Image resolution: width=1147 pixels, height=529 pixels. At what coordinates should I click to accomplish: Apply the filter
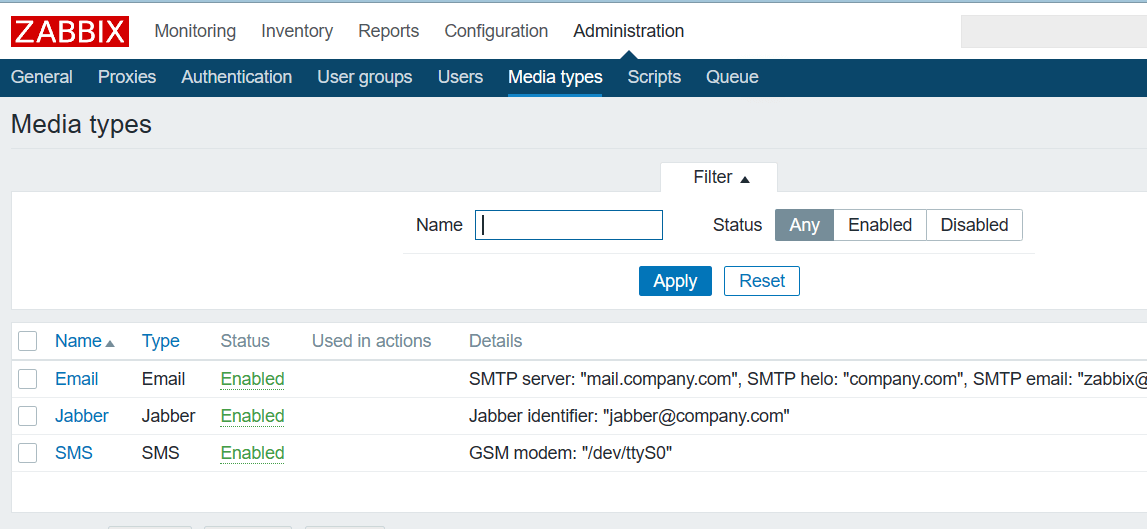pyautogui.click(x=675, y=281)
